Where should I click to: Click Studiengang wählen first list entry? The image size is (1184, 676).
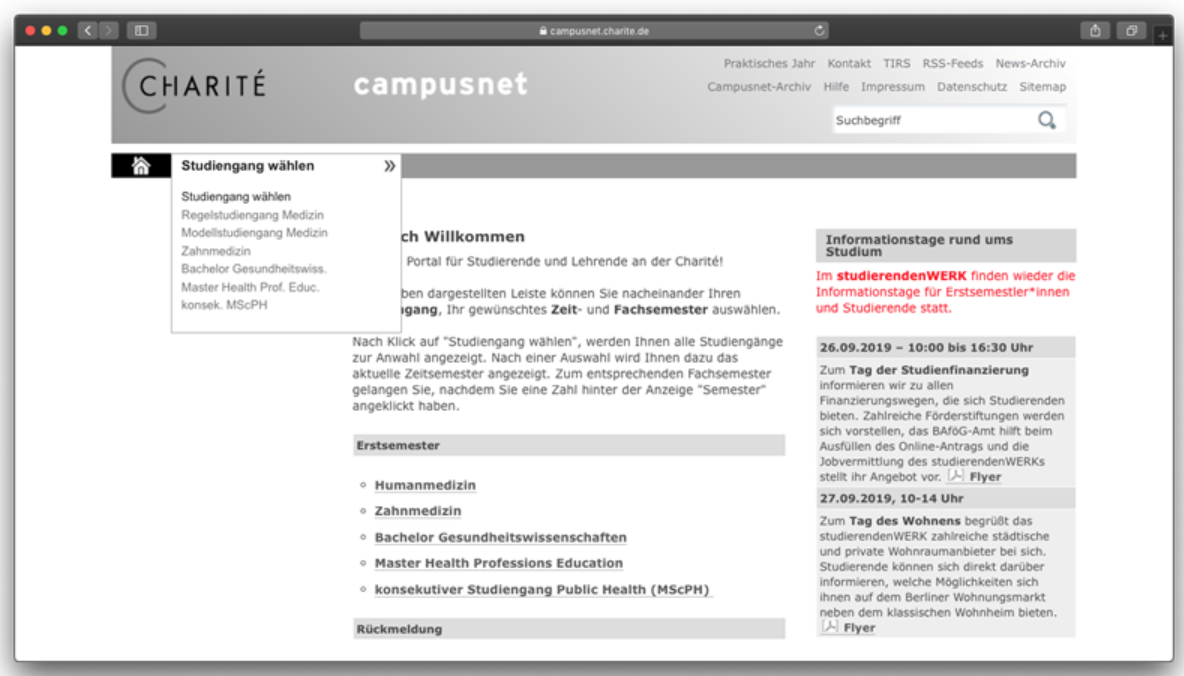point(236,196)
